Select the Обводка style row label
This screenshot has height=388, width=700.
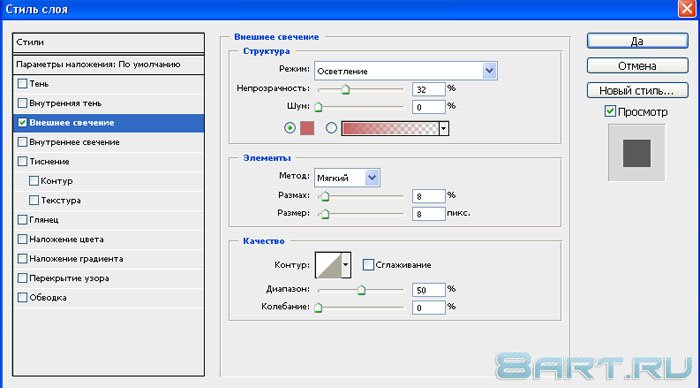[x=48, y=297]
